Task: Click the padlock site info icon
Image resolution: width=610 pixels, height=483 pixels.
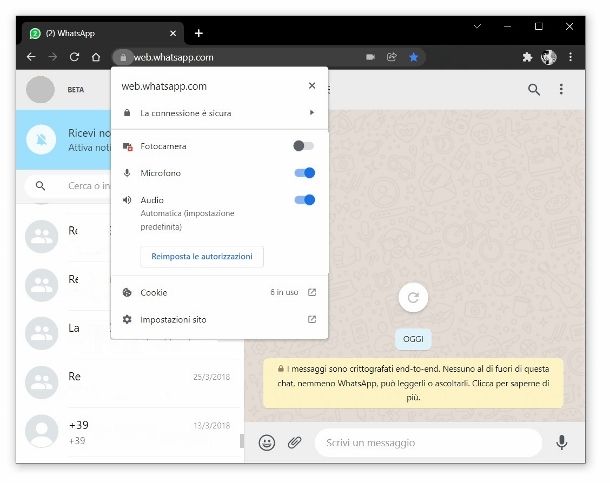Action: (x=123, y=58)
